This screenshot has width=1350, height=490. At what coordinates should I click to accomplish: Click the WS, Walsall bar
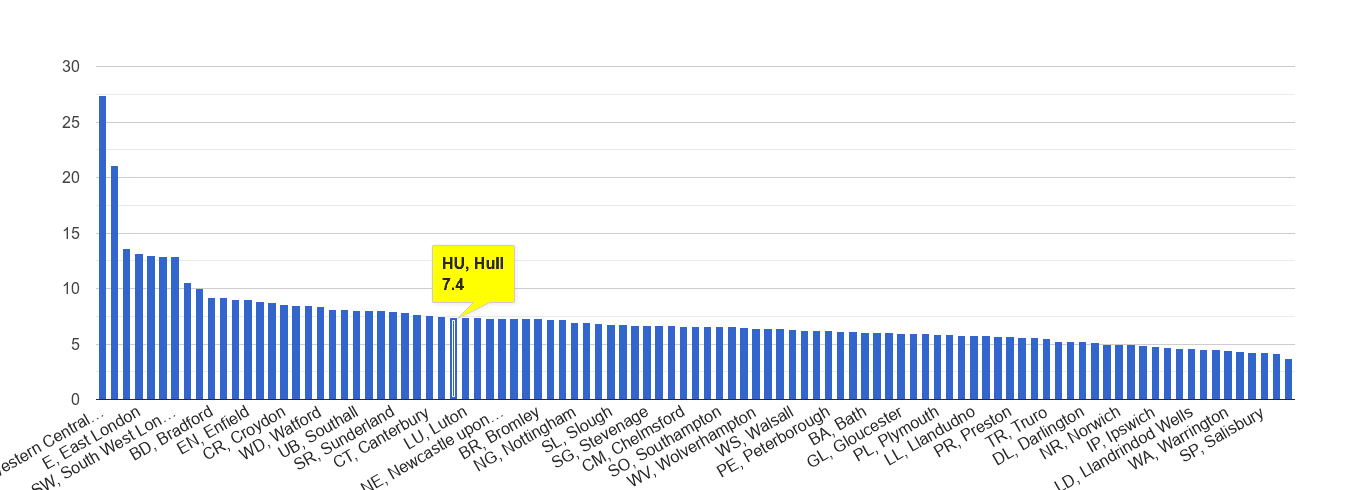[x=792, y=365]
